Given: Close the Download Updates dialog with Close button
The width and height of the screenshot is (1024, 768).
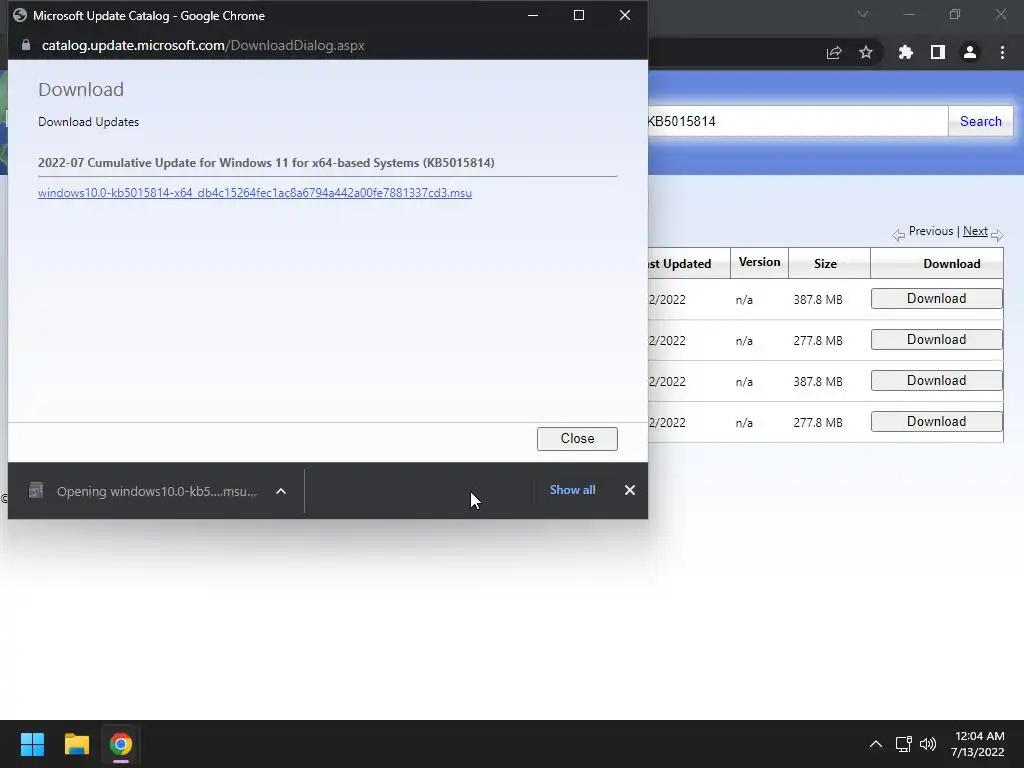Looking at the screenshot, I should point(577,439).
